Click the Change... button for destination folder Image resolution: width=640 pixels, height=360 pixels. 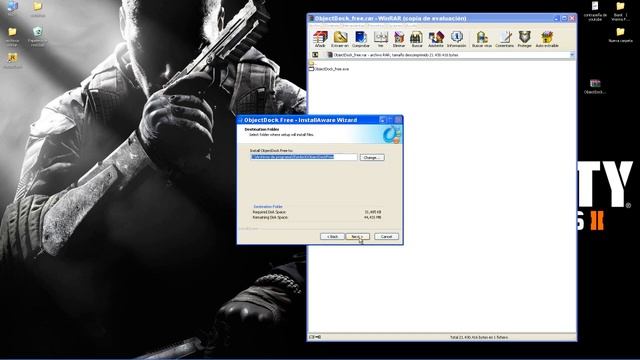(372, 157)
